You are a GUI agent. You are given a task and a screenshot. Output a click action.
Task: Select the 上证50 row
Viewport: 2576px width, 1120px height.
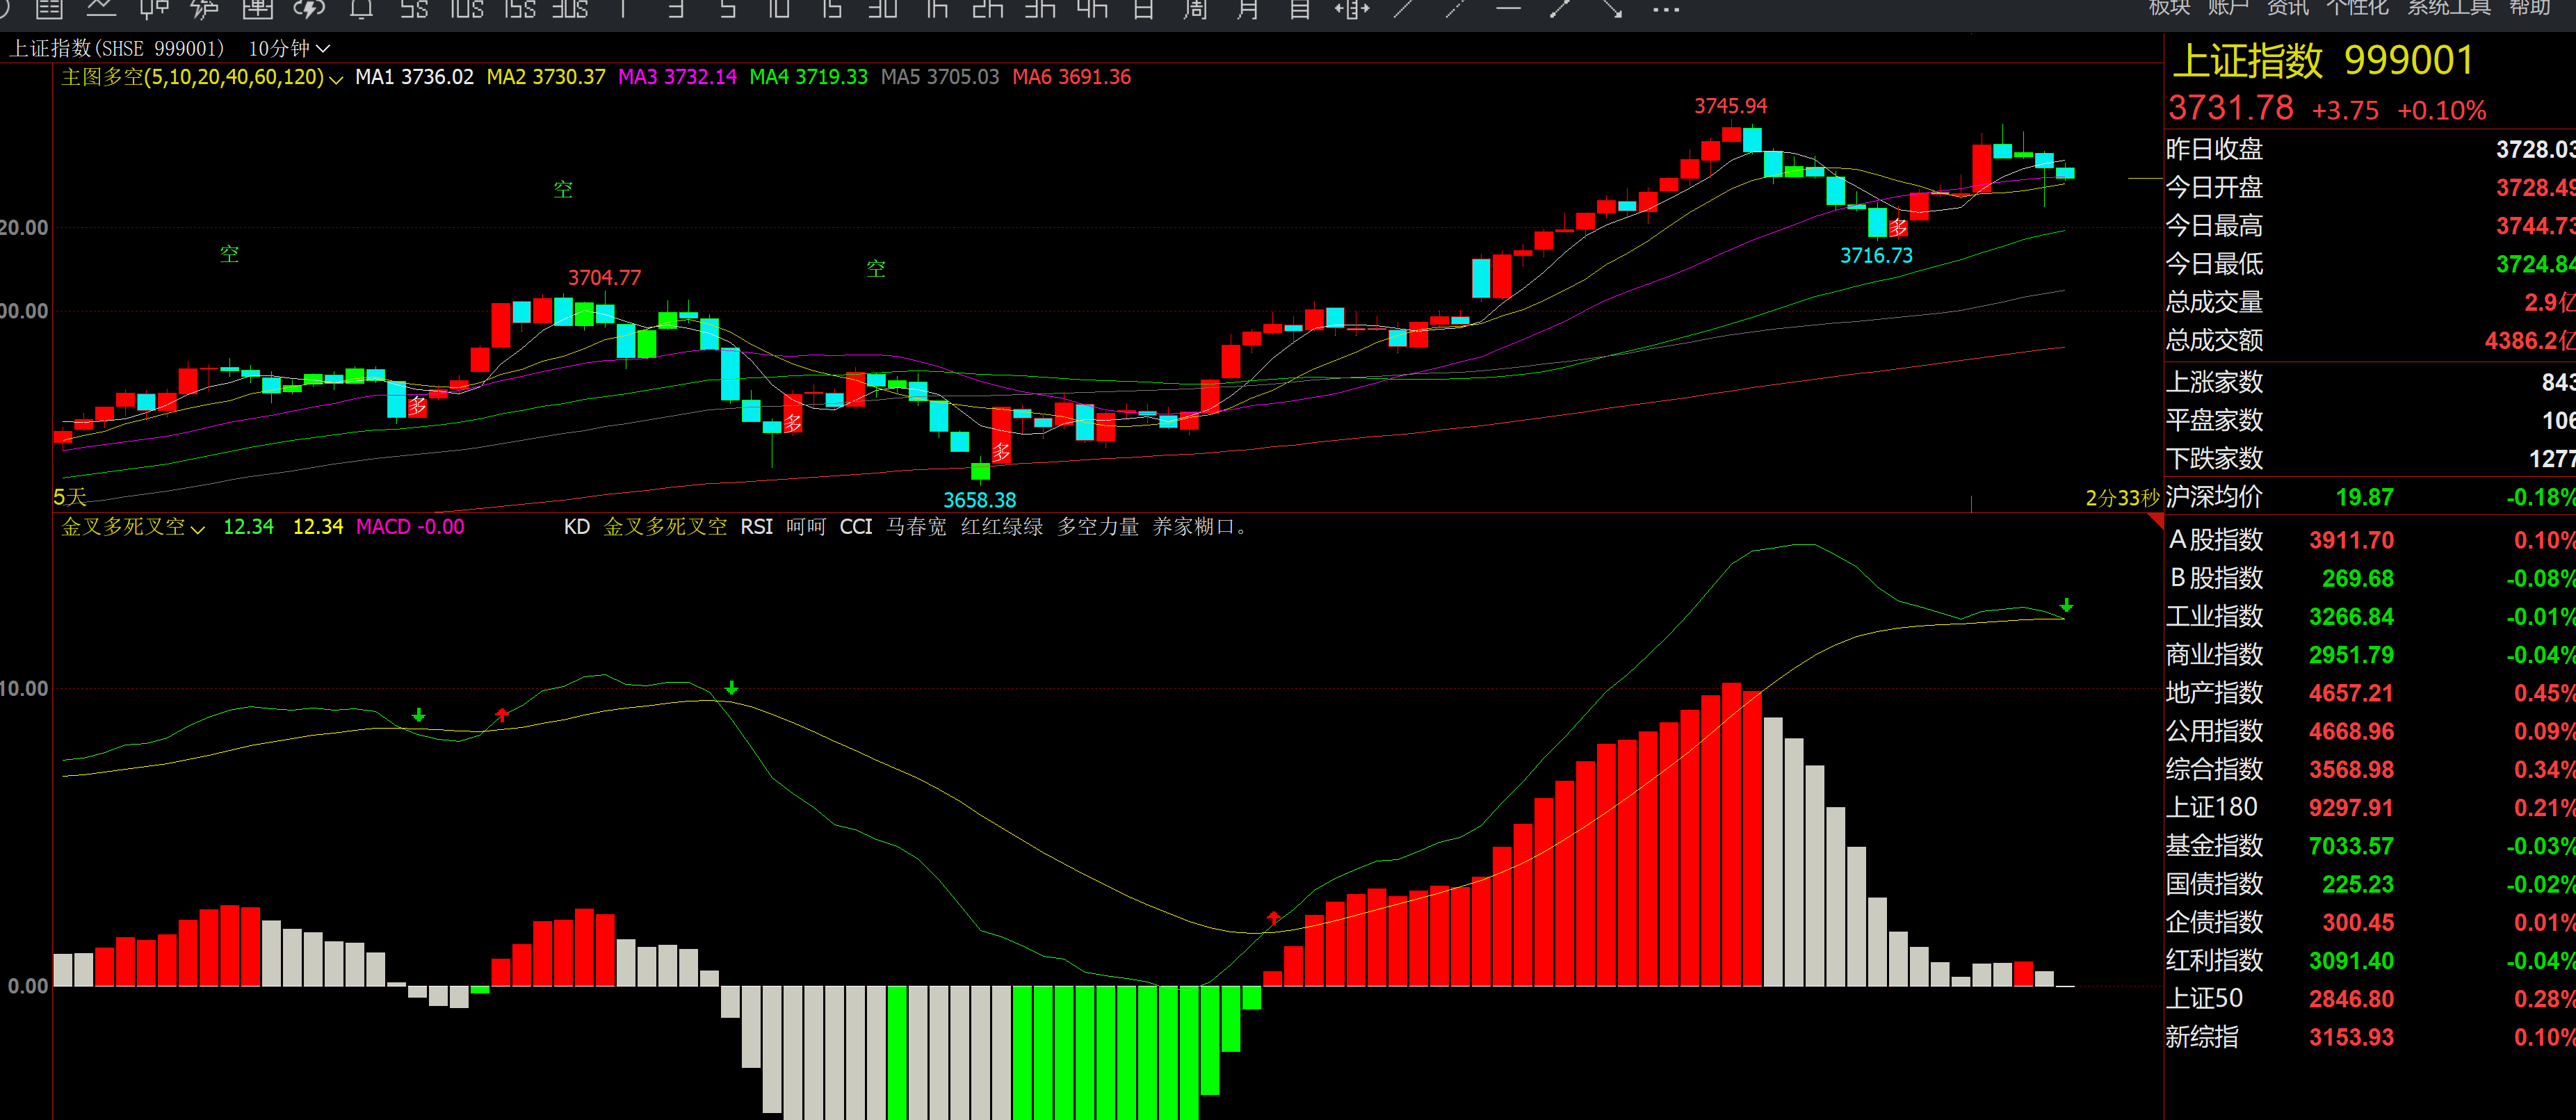[x=2370, y=998]
